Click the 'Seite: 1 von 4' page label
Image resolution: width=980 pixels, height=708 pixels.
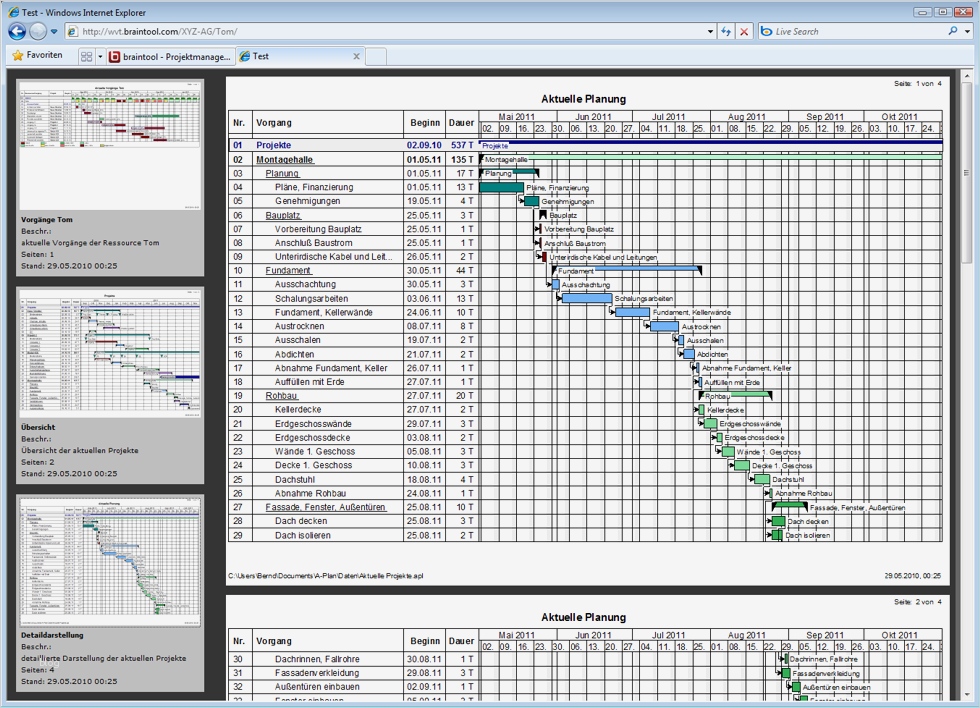[918, 83]
